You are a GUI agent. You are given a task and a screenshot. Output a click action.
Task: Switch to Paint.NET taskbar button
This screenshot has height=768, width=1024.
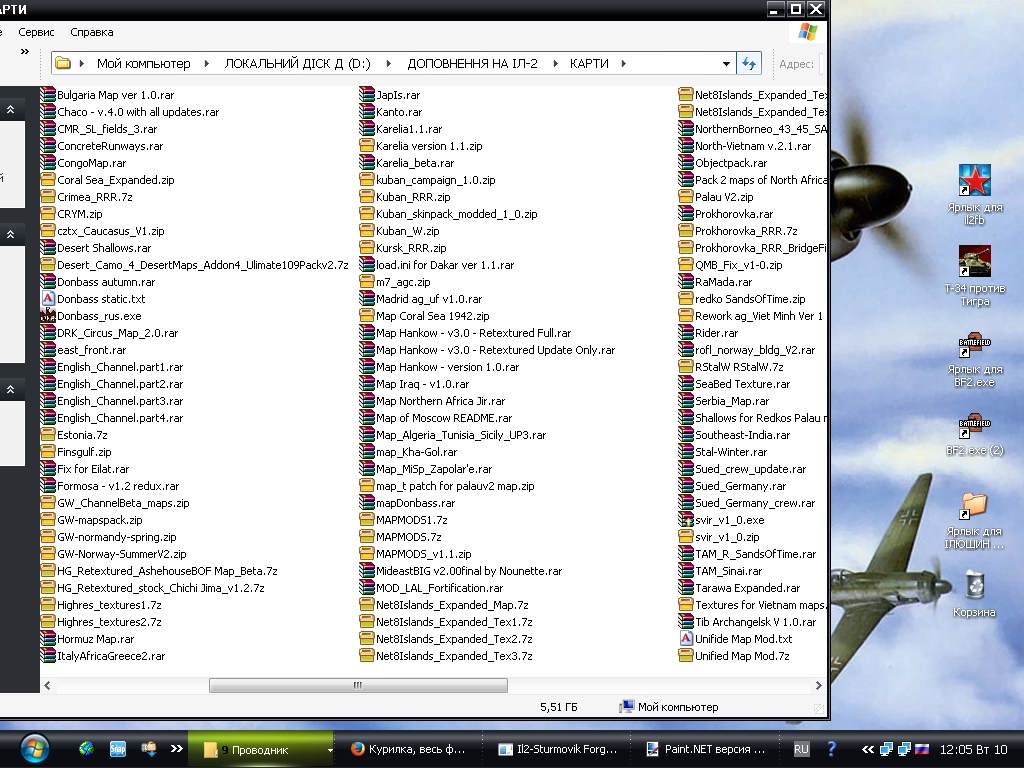coord(705,749)
